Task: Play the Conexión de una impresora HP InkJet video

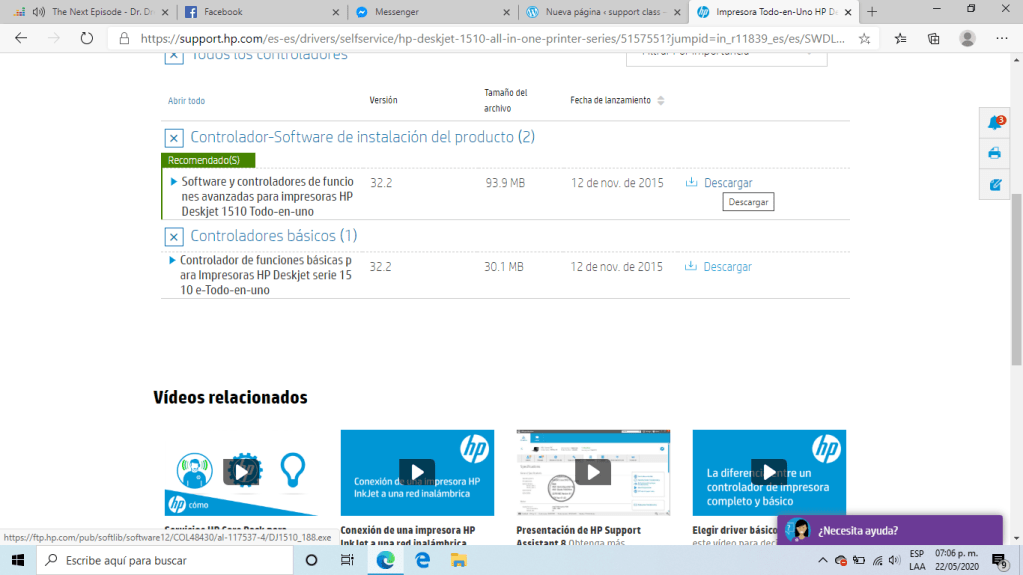Action: coord(417,472)
